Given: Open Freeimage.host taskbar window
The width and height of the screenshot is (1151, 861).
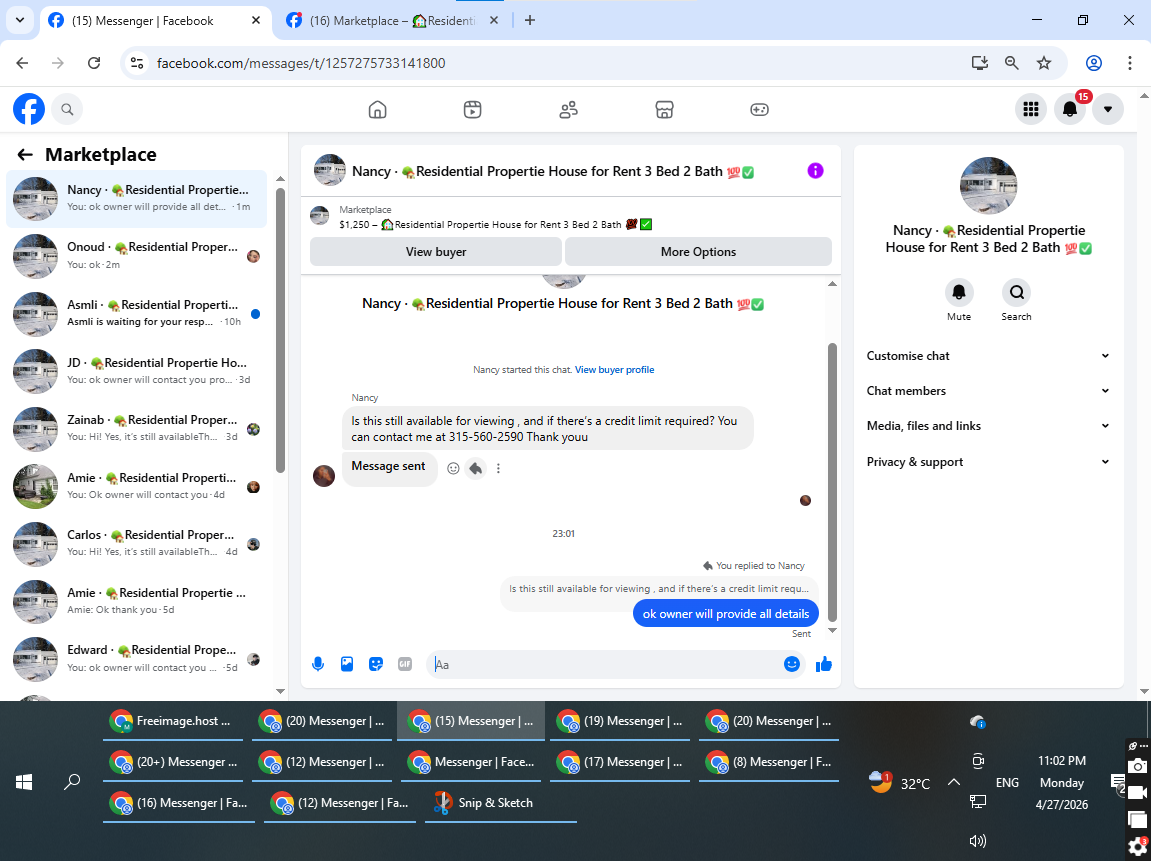Looking at the screenshot, I should pos(175,721).
